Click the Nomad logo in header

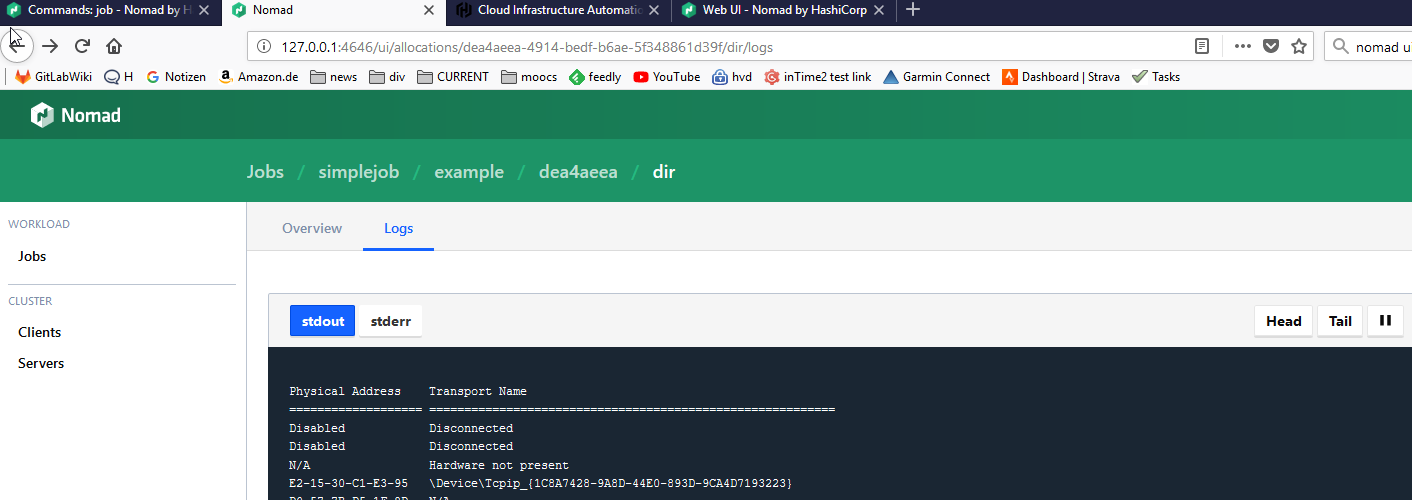pos(76,116)
